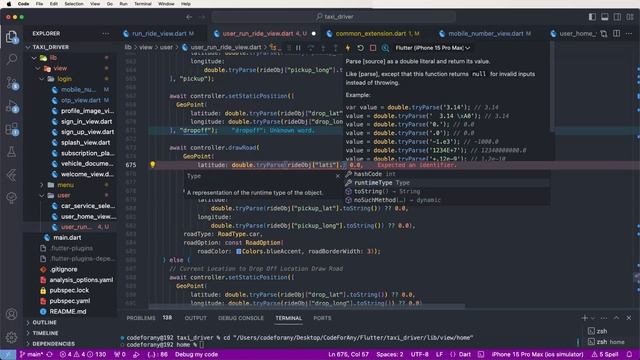Open the Search view in activity bar

coord(11,60)
